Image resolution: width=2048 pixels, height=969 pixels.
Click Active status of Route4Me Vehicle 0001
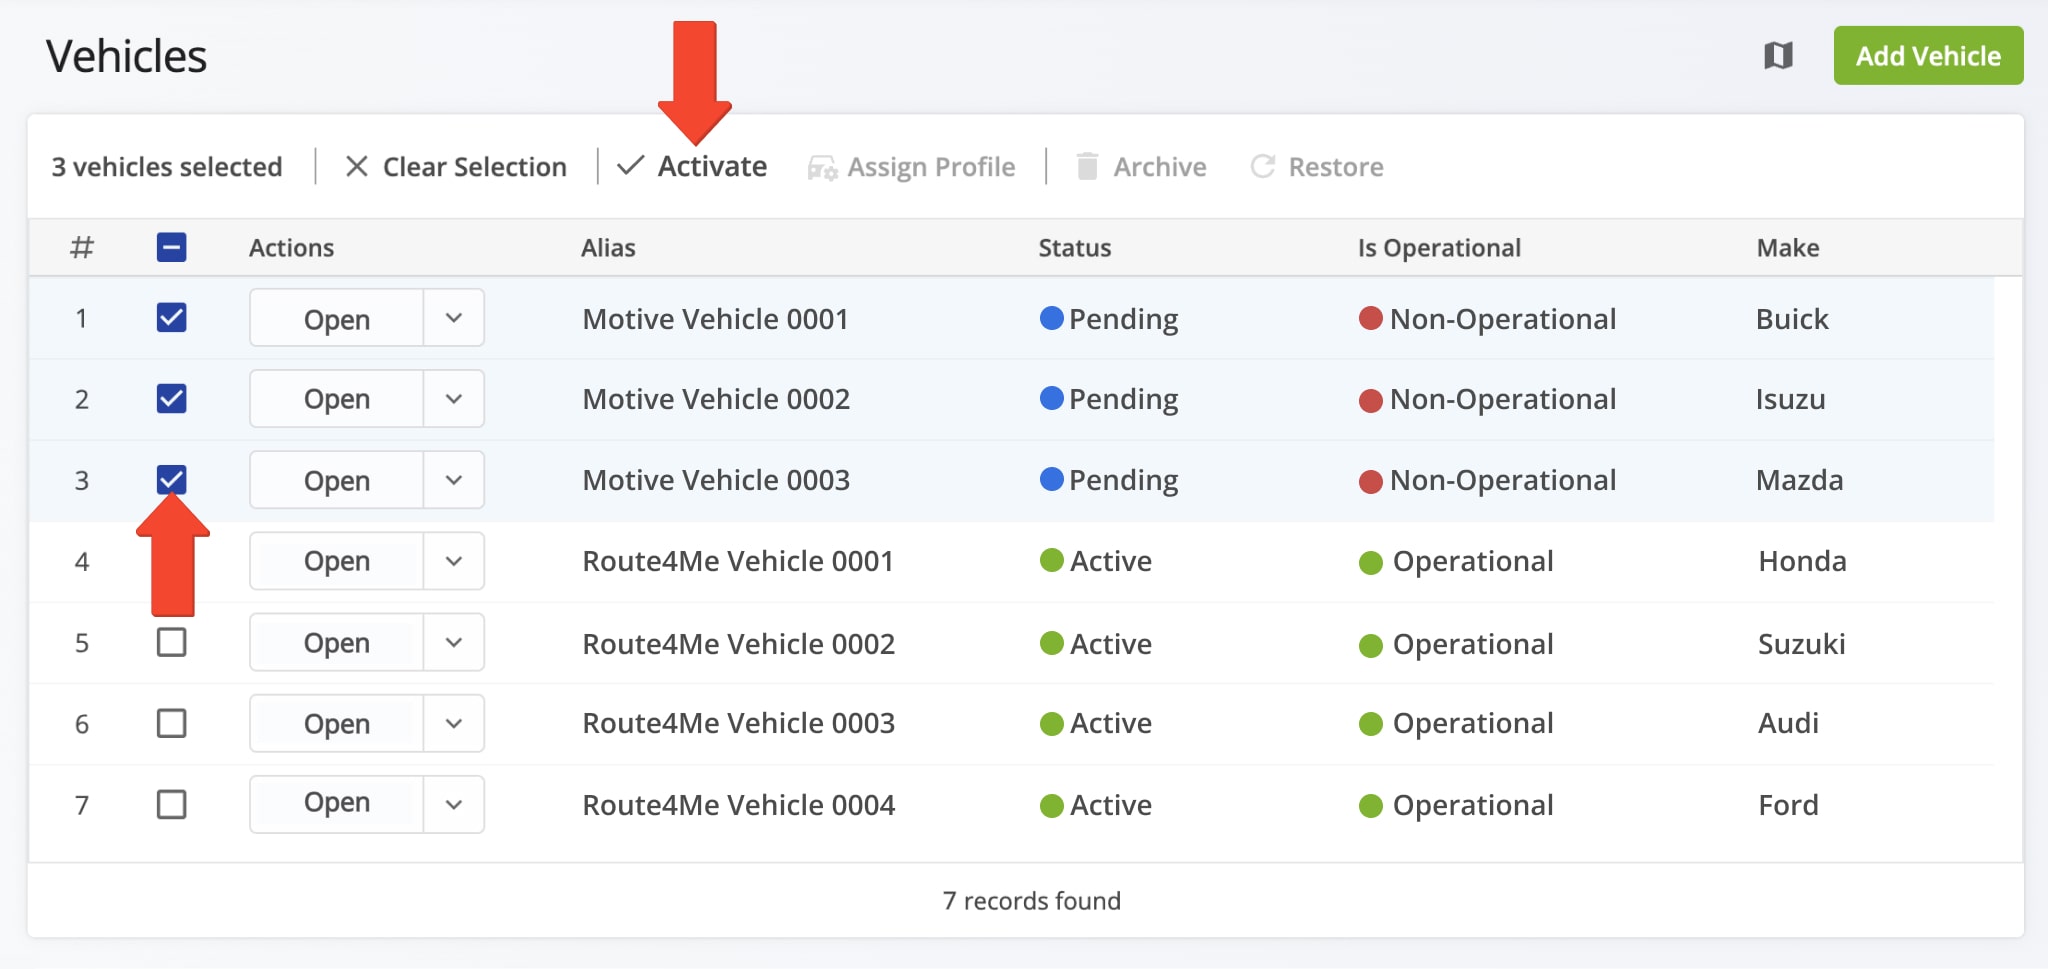(x=1096, y=561)
